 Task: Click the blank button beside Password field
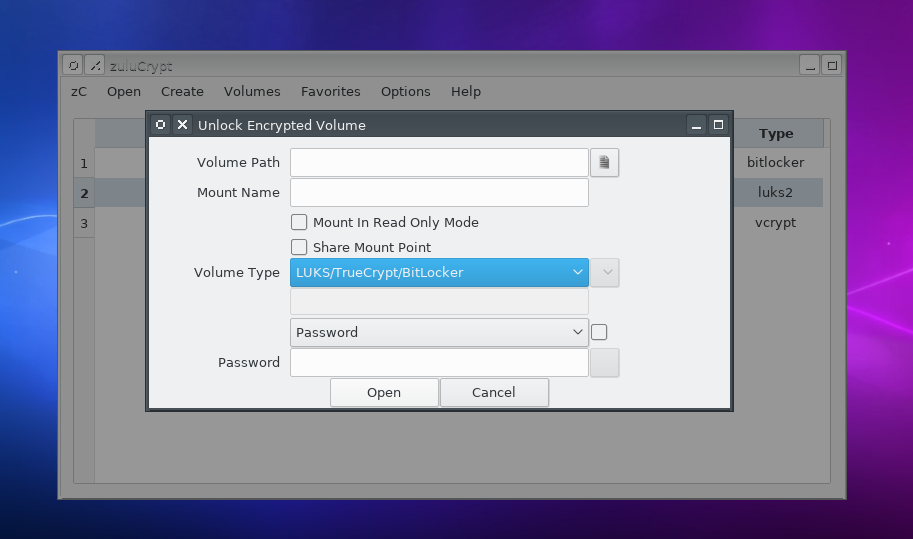(604, 362)
